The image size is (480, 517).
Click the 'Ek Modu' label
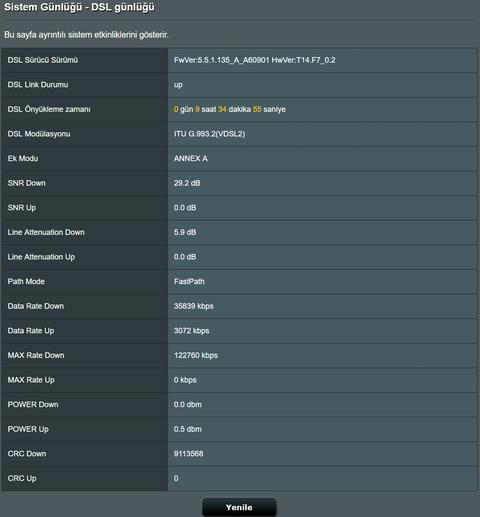23,158
